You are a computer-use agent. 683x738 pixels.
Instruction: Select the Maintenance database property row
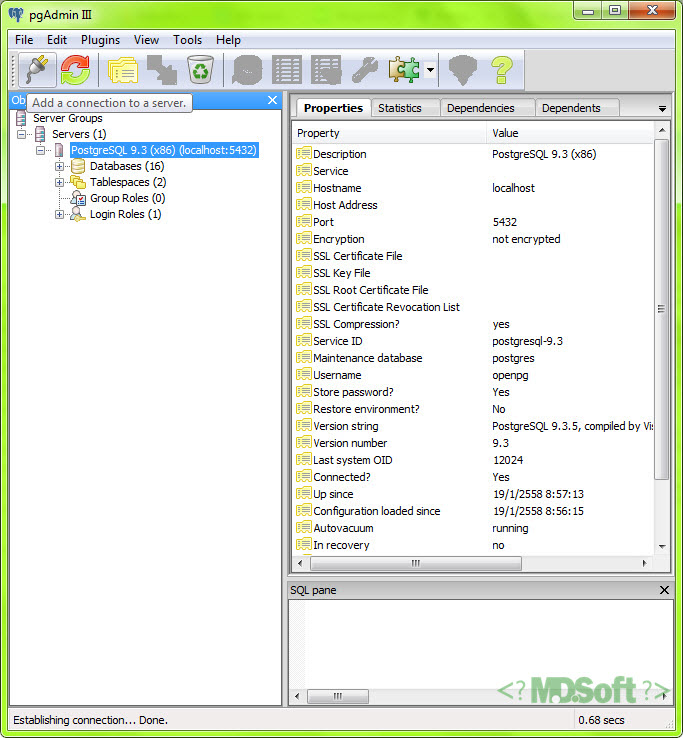point(473,358)
